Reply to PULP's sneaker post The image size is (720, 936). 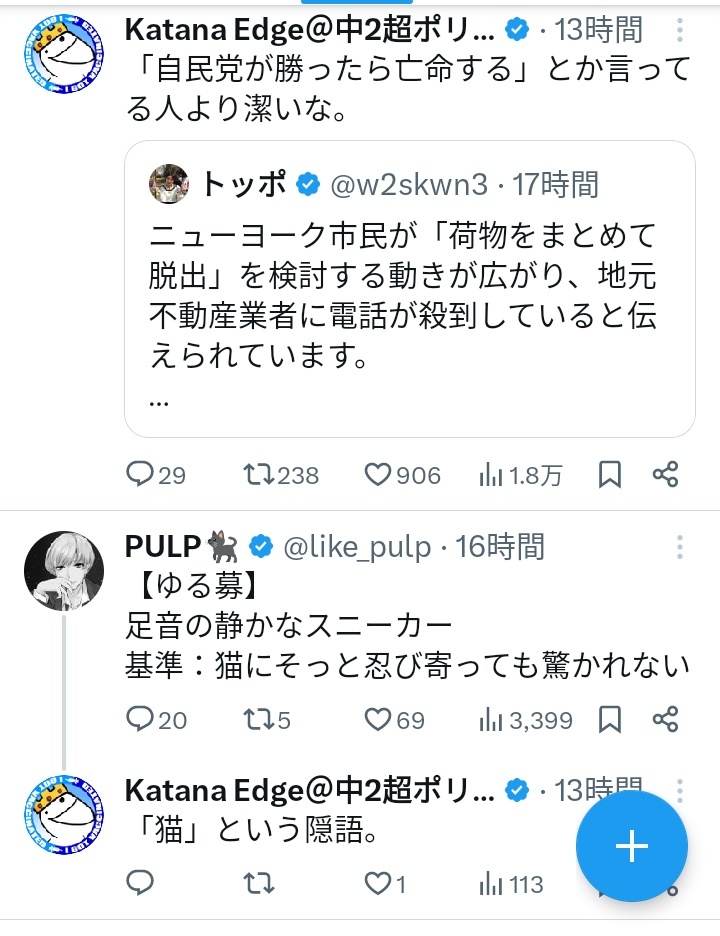[139, 718]
